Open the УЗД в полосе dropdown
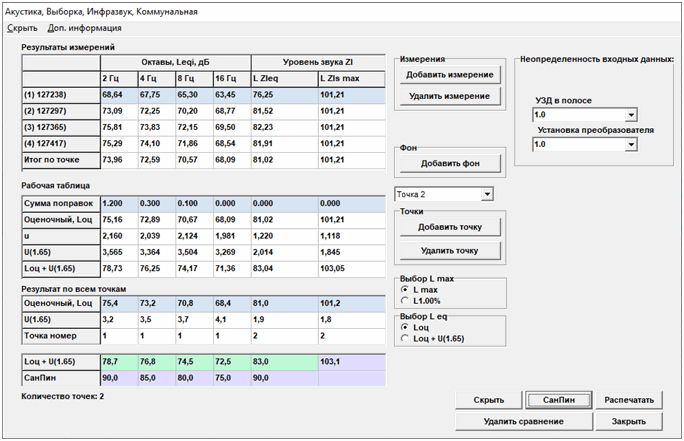Image resolution: width=684 pixels, height=441 pixels. (630, 115)
